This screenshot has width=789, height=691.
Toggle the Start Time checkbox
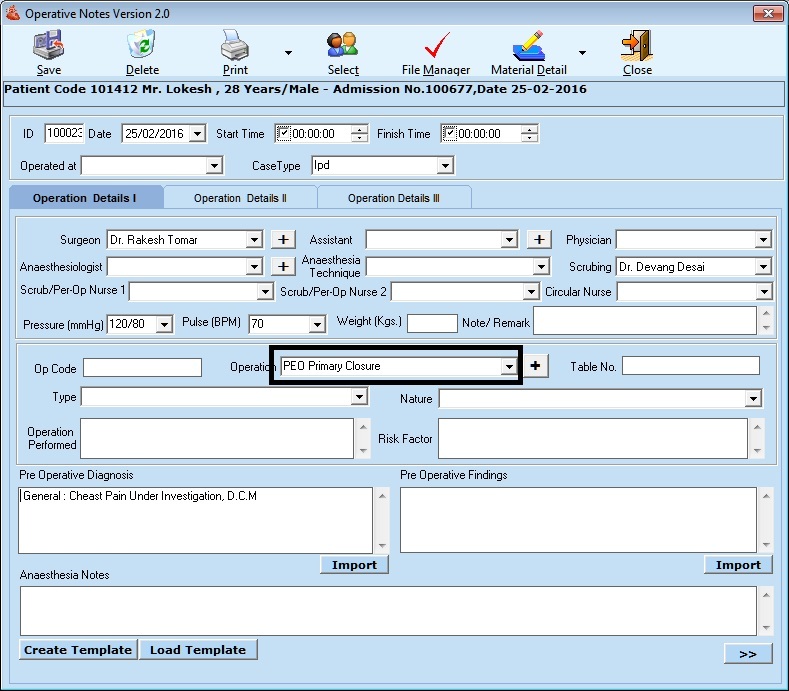pyautogui.click(x=284, y=133)
